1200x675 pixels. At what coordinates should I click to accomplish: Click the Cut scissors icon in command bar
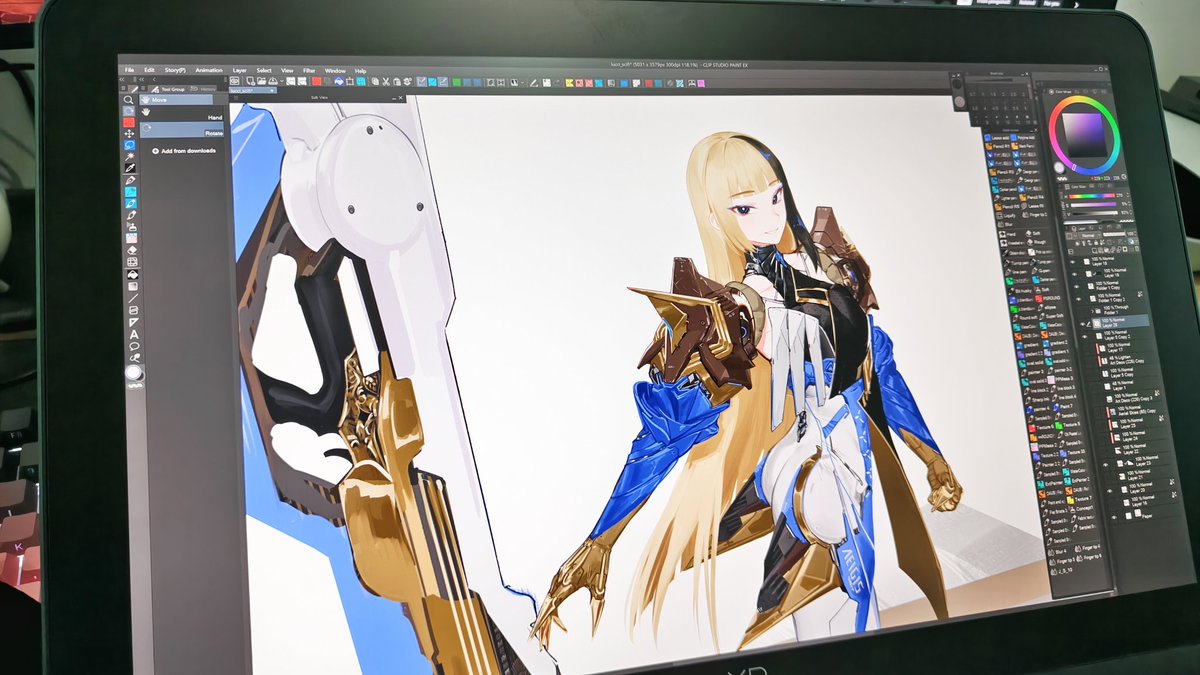tap(386, 81)
